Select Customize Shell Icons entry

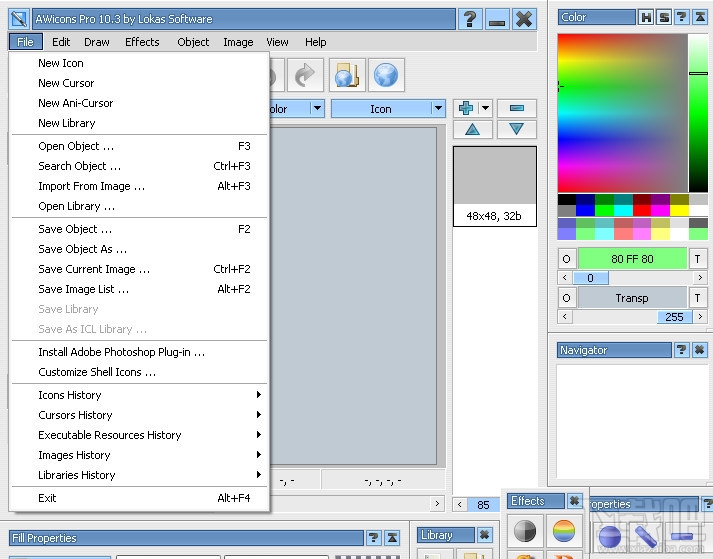click(139, 372)
